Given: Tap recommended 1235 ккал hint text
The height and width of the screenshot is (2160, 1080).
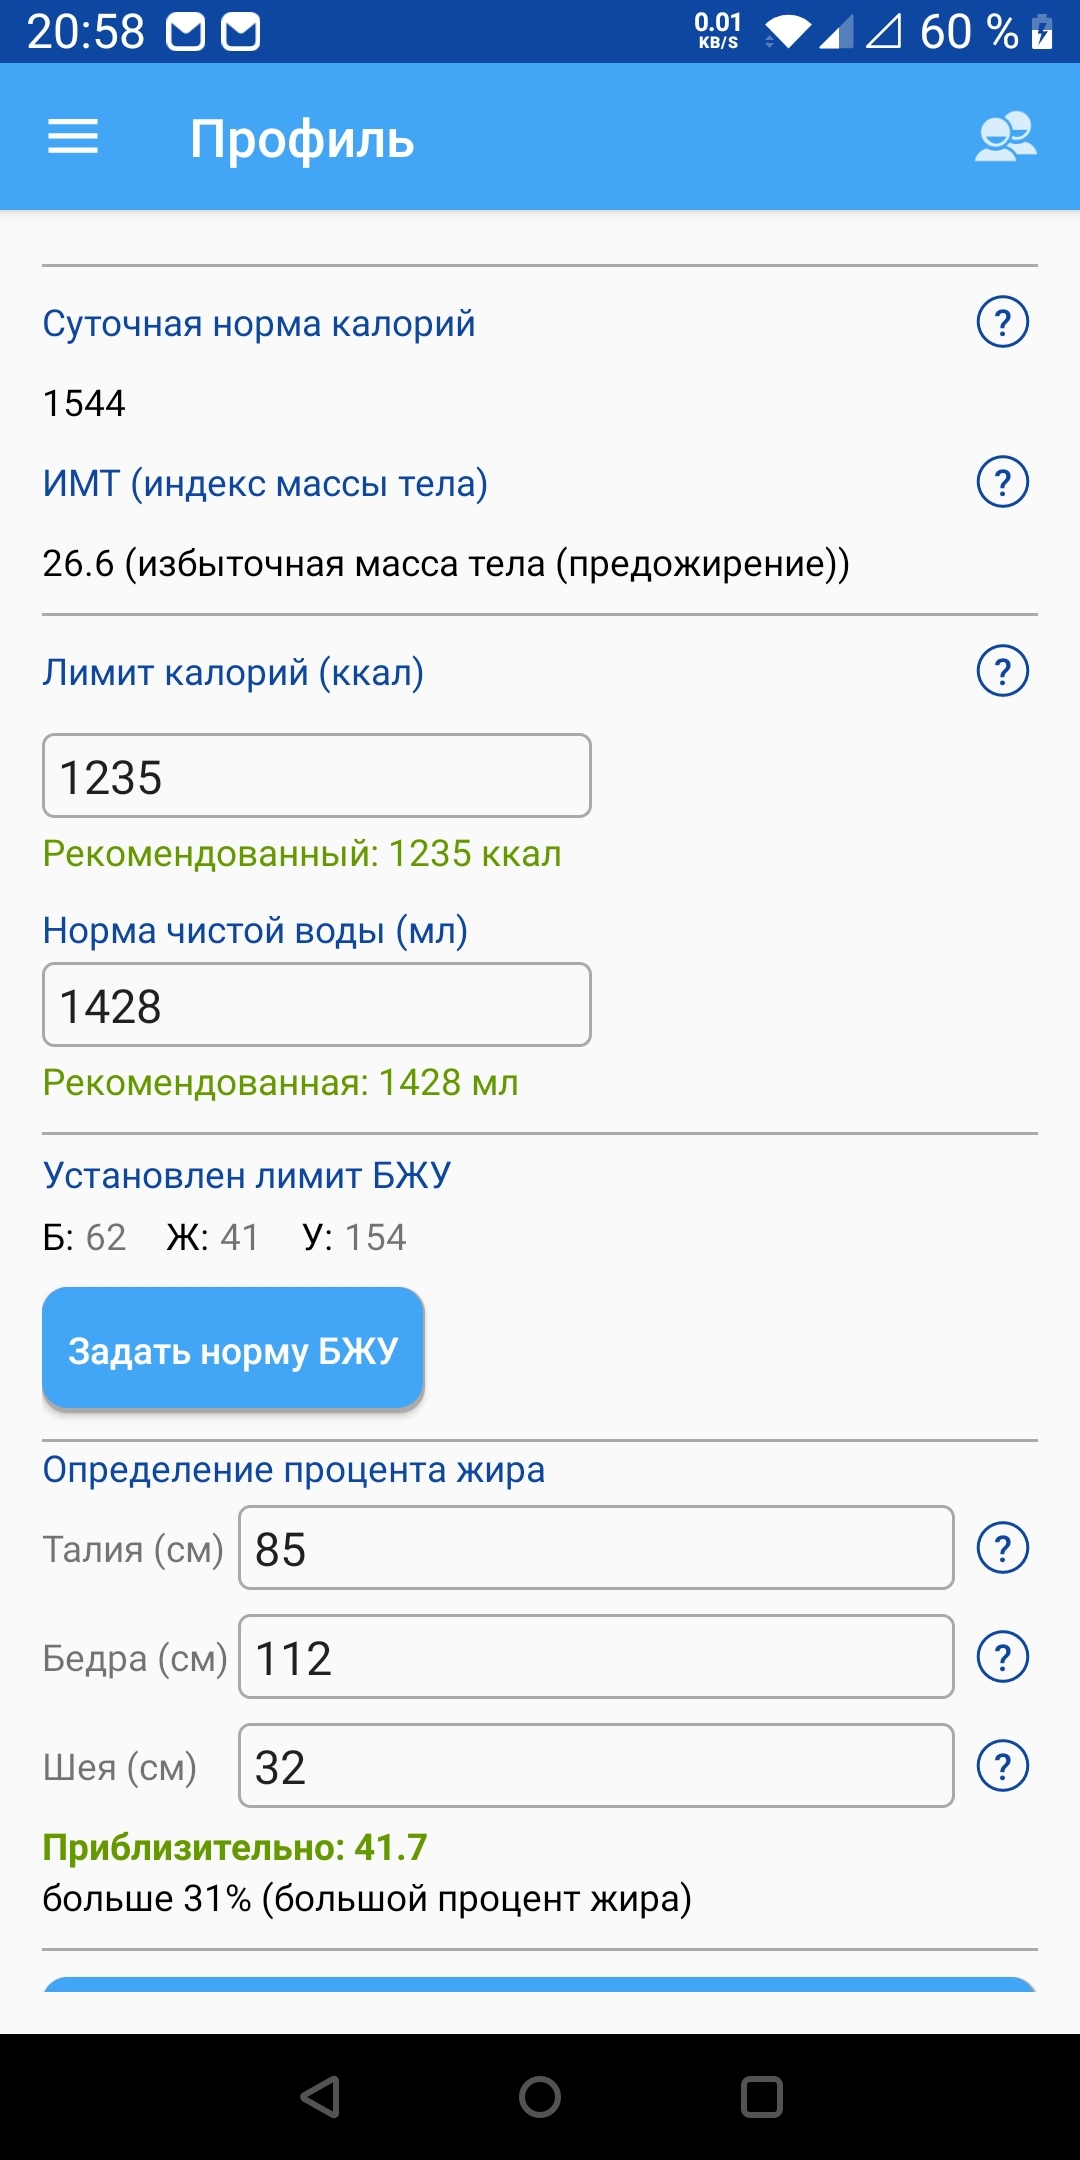Looking at the screenshot, I should [x=302, y=854].
